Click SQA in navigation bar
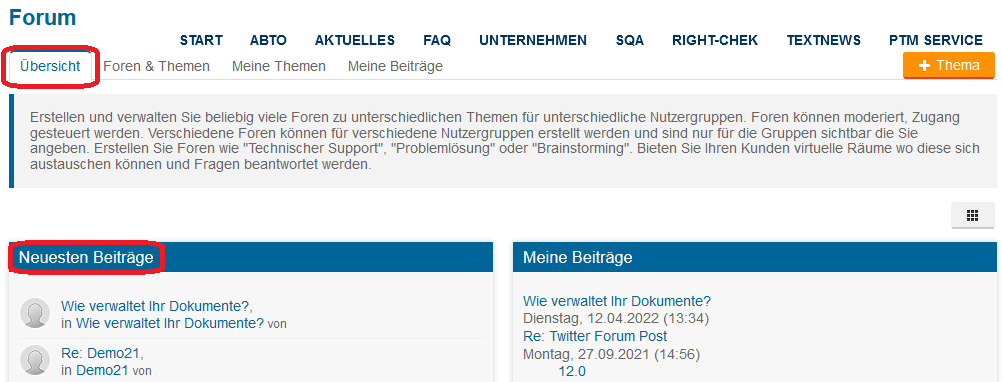 pyautogui.click(x=630, y=40)
